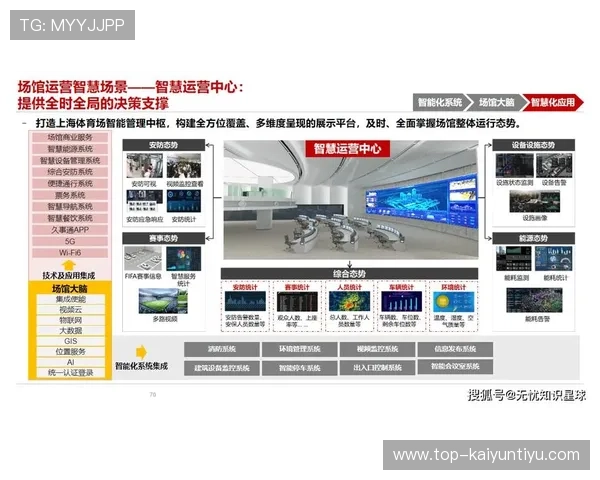
Task: Select the 智慧餐饮系统 entry
Action: coord(70,218)
